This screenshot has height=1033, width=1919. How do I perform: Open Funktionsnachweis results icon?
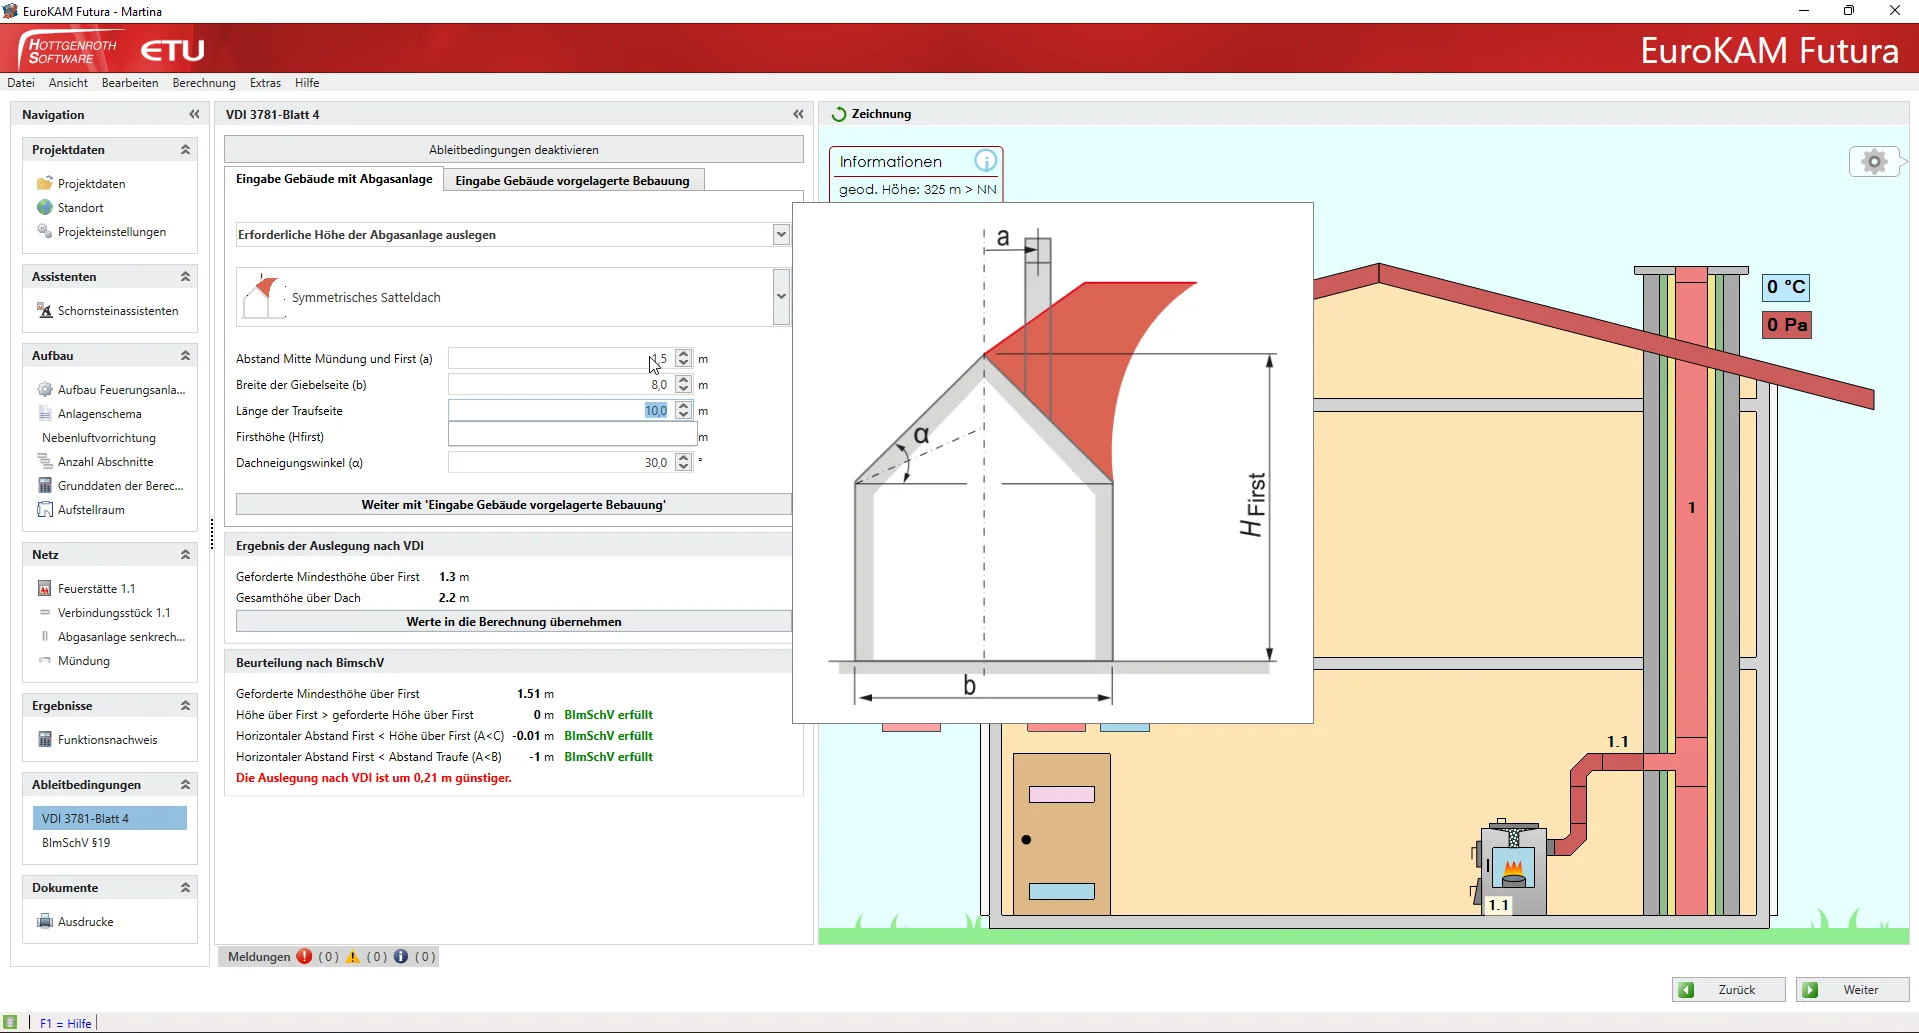[45, 740]
